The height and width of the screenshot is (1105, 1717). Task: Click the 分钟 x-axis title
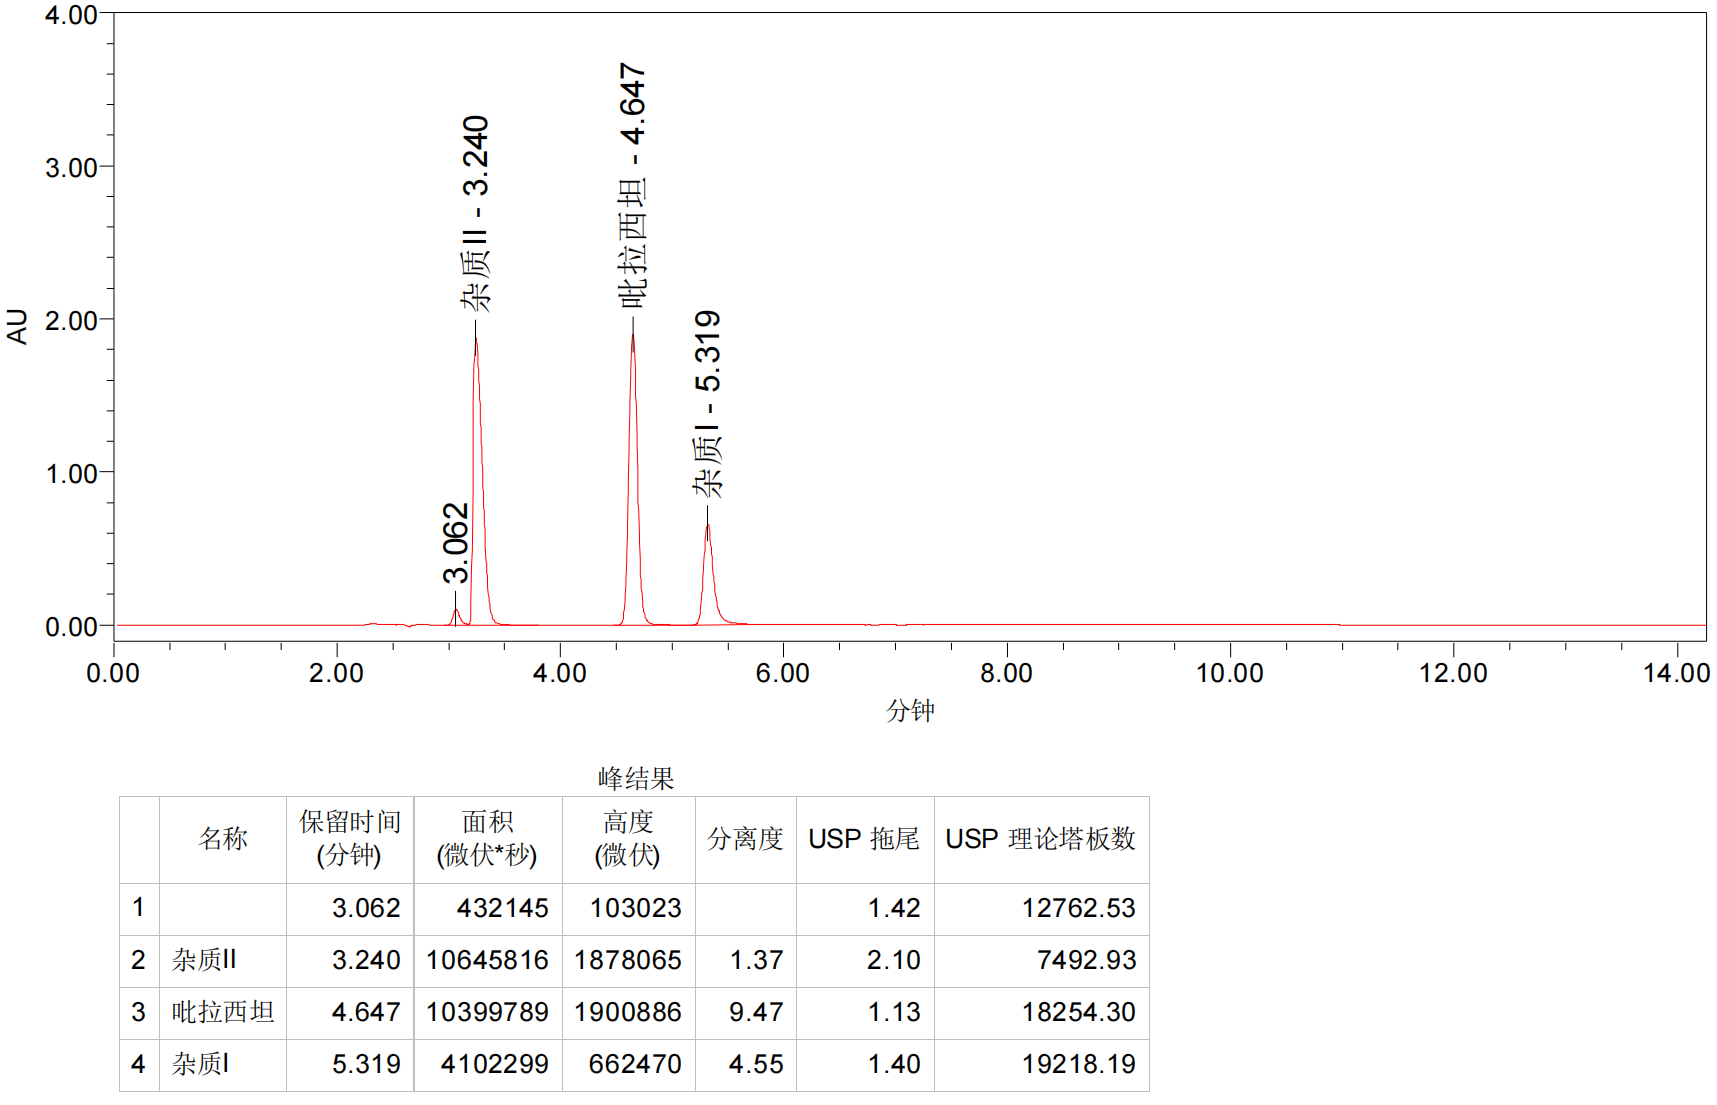[910, 711]
